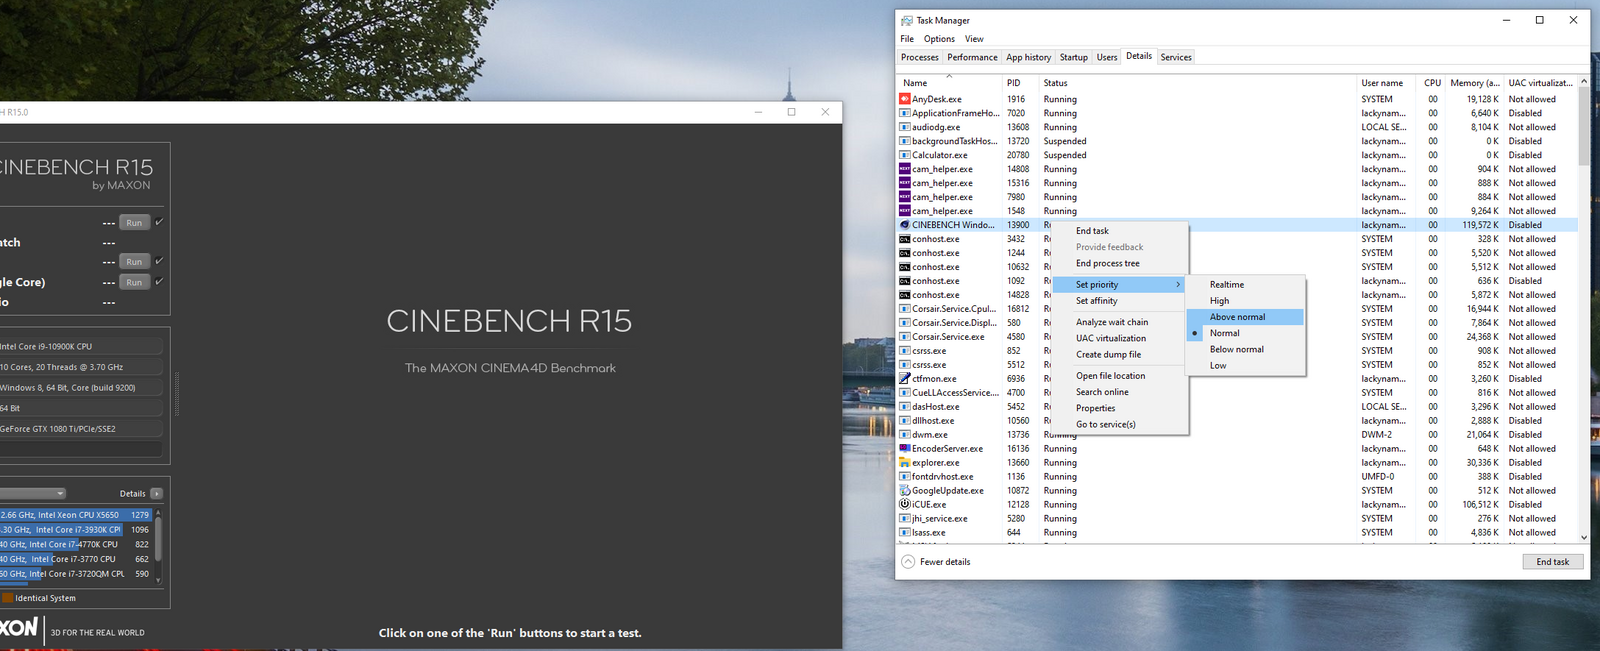Viewport: 1600px width, 651px height.
Task: Click the audiodg.exe process icon
Action: pyautogui.click(x=905, y=127)
